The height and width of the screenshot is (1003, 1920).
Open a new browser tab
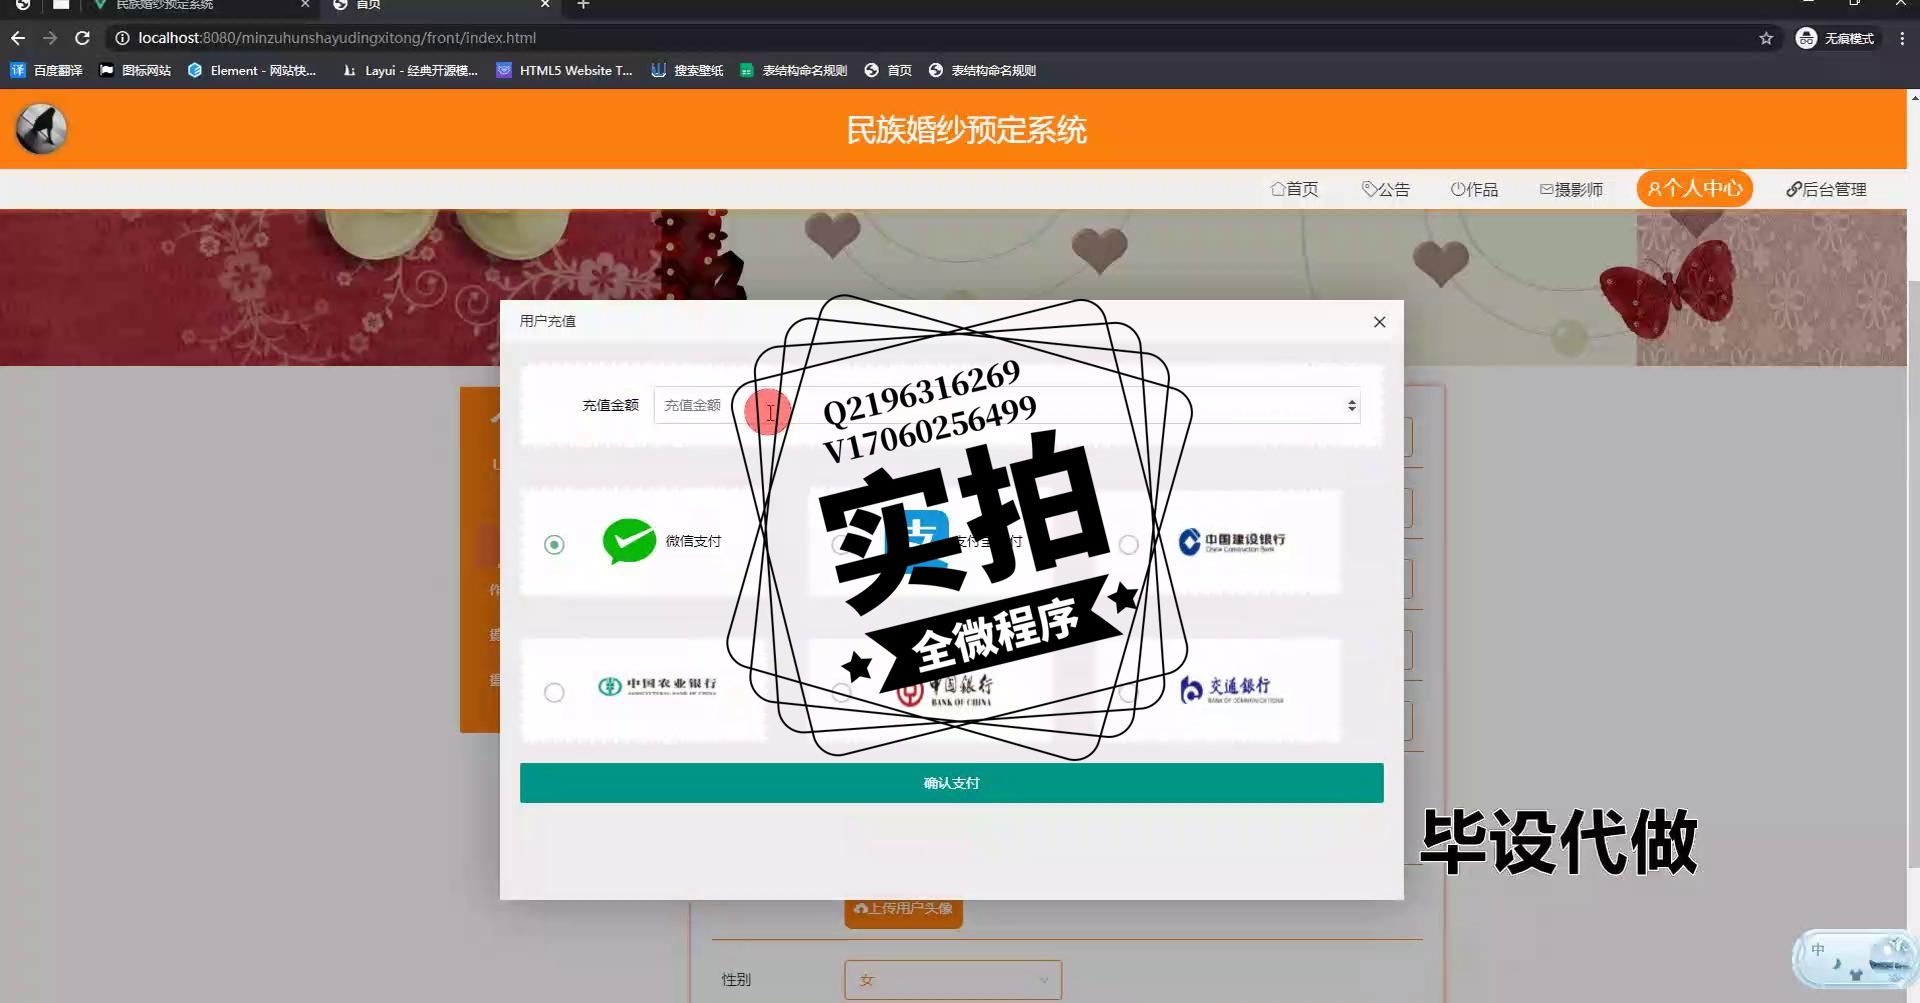[583, 5]
